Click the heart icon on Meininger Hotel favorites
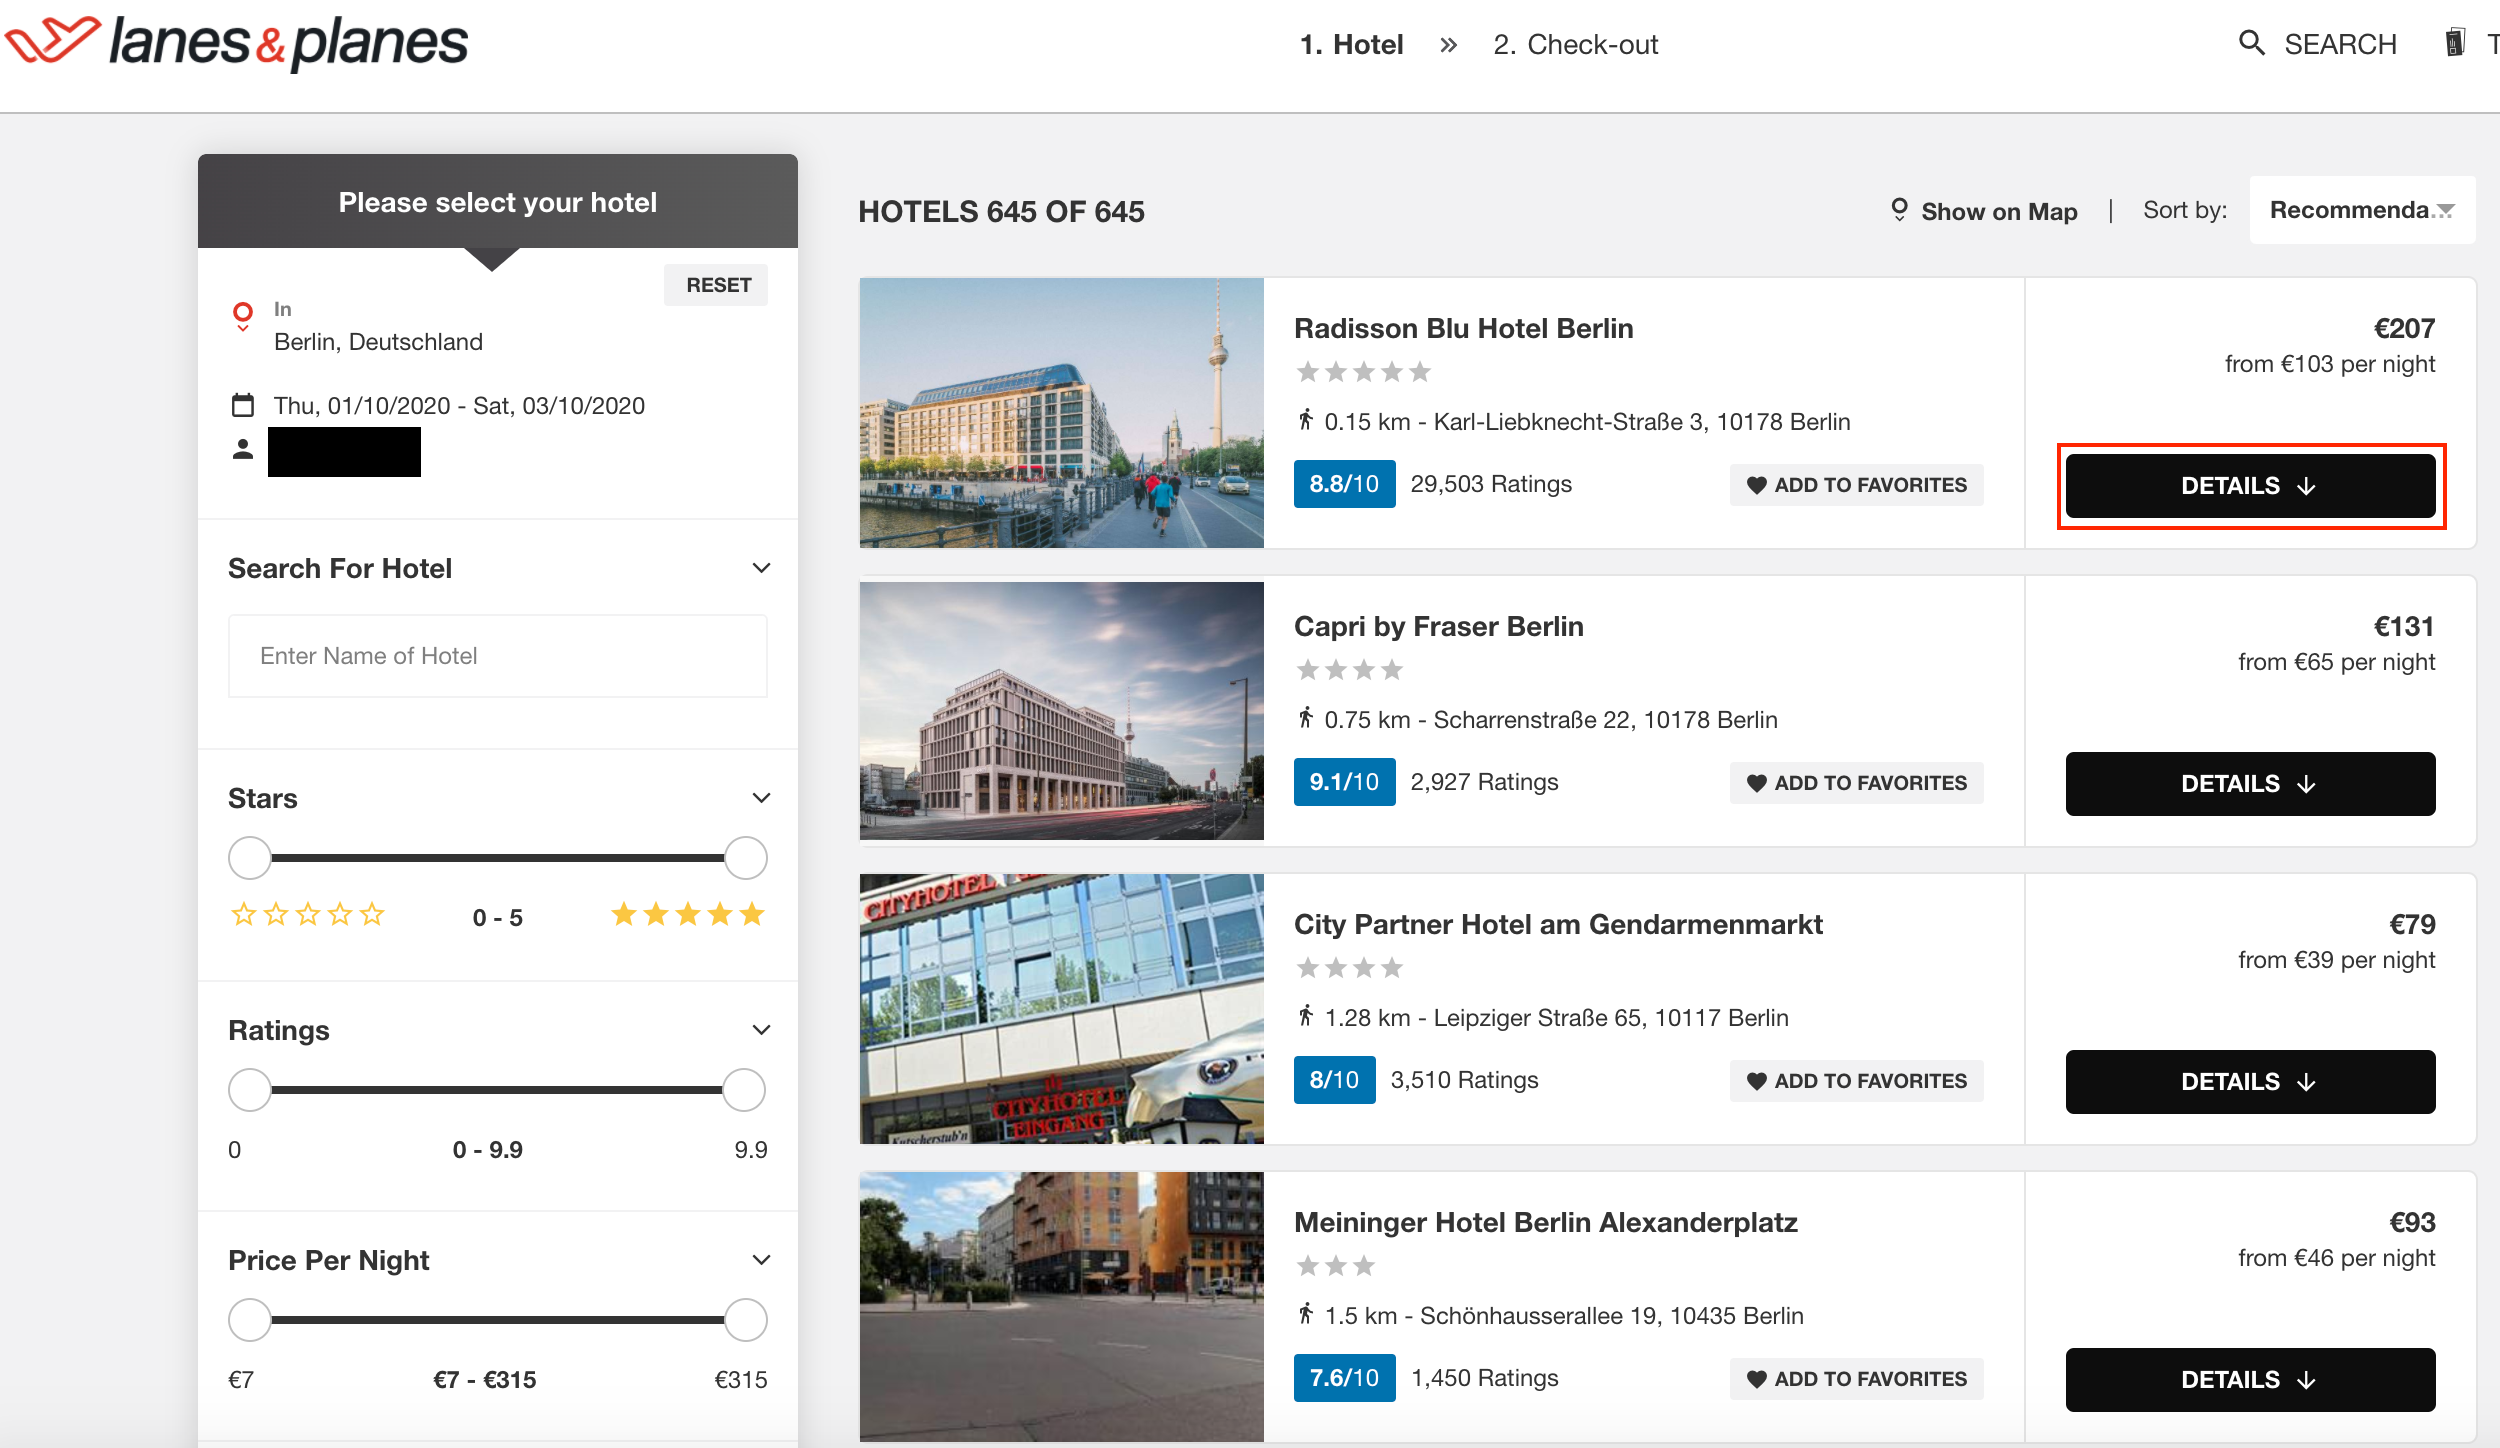The width and height of the screenshot is (2500, 1448). click(x=1756, y=1379)
